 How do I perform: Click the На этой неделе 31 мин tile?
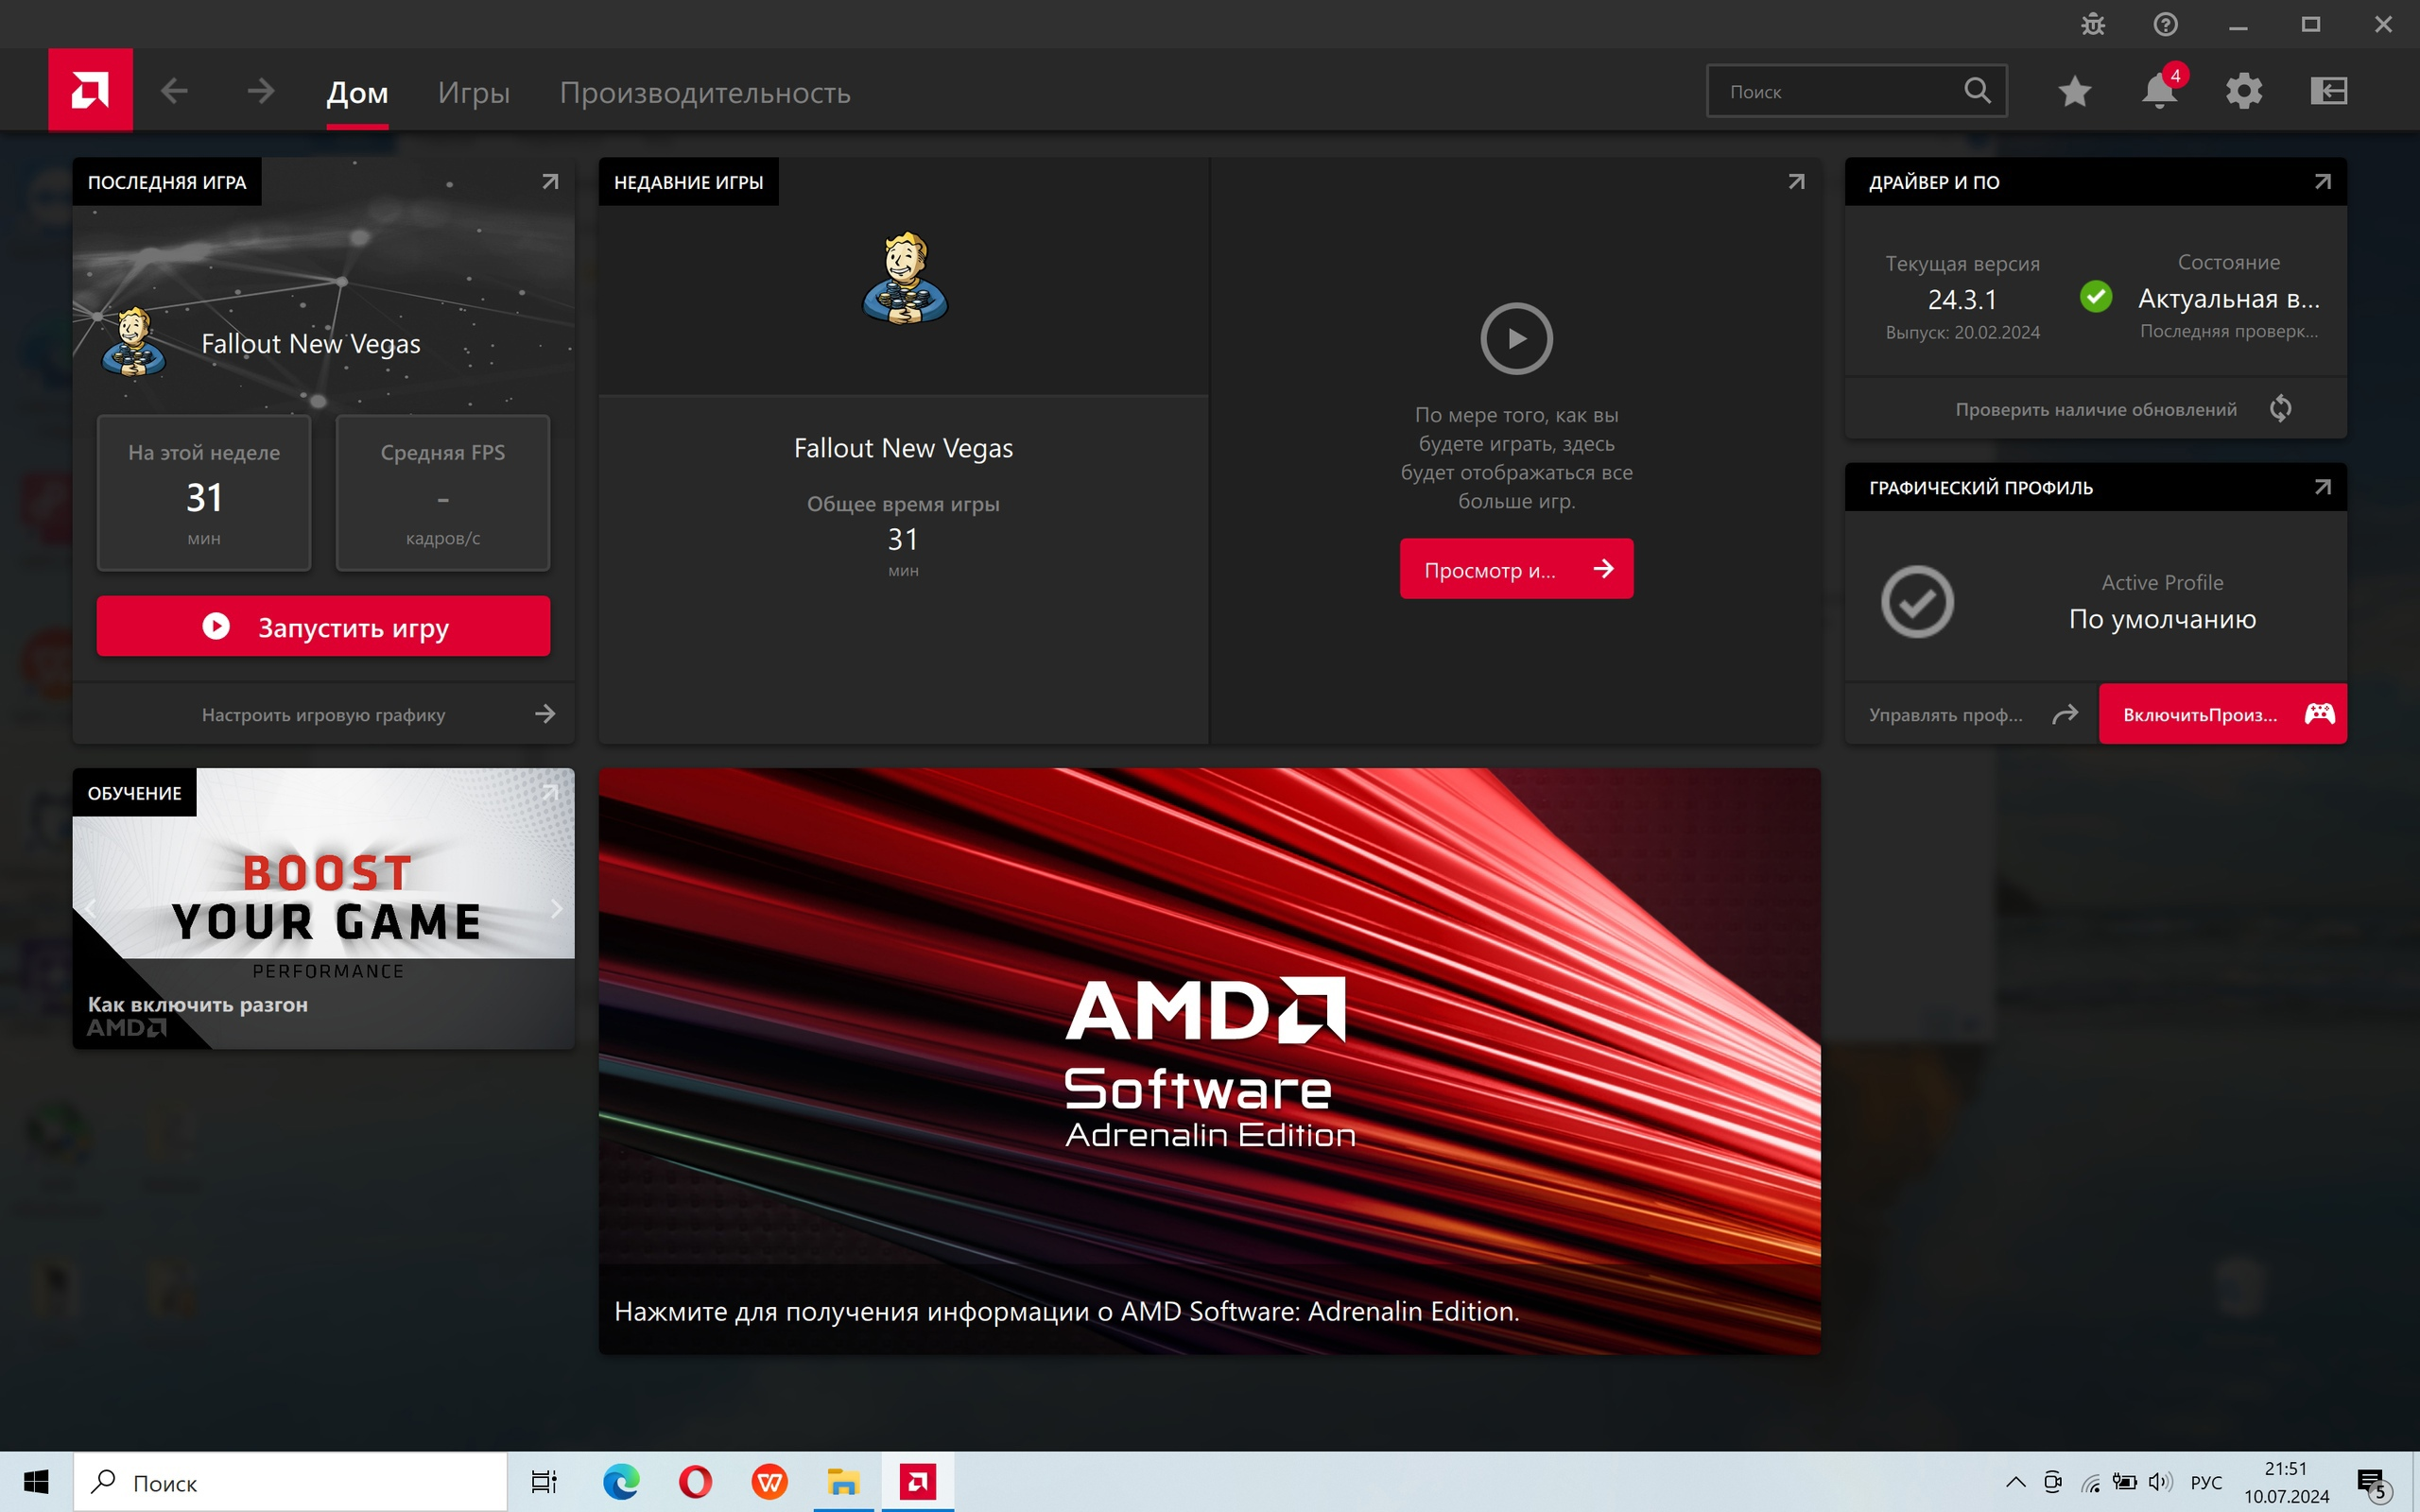[x=204, y=493]
